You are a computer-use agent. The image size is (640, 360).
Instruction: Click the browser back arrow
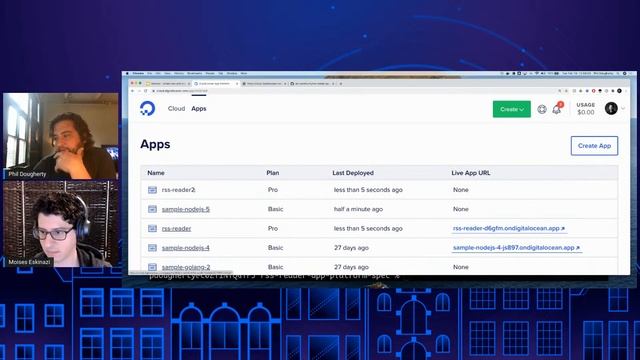coord(132,91)
